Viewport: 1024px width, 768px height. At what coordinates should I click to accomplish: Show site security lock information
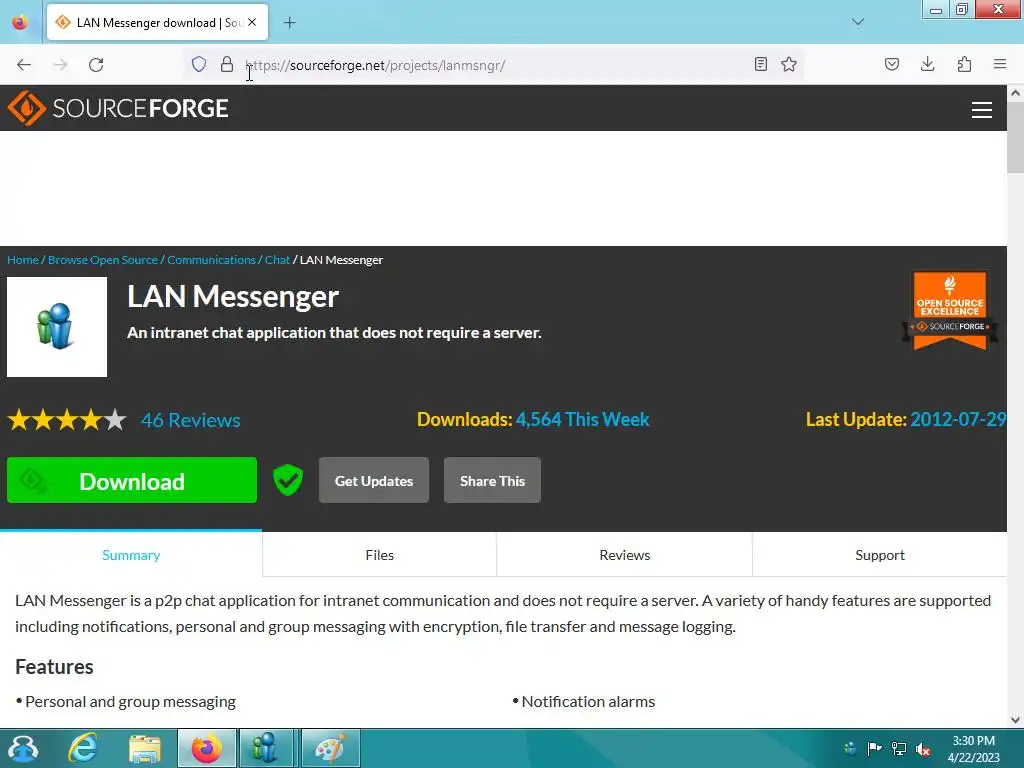tap(227, 64)
